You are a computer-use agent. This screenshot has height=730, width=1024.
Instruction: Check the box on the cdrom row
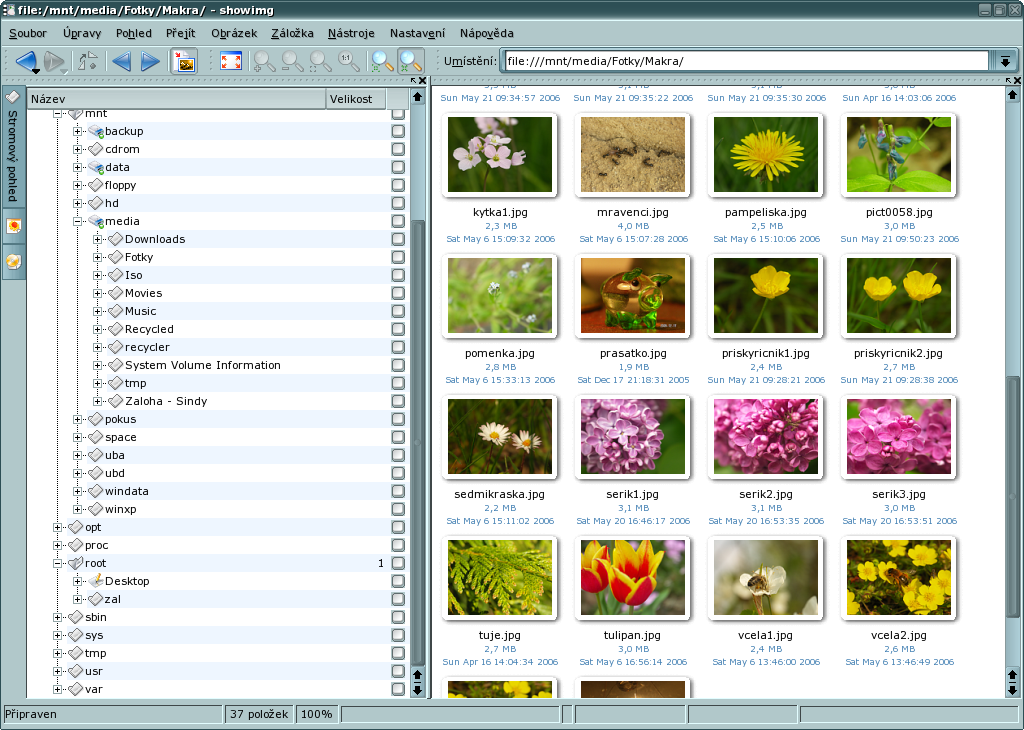pos(398,149)
